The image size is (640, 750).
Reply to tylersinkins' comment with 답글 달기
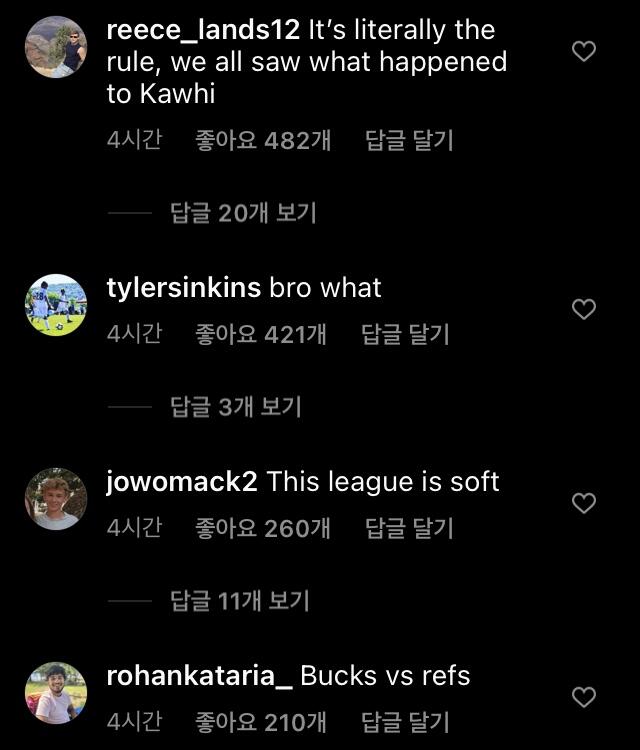coord(405,334)
